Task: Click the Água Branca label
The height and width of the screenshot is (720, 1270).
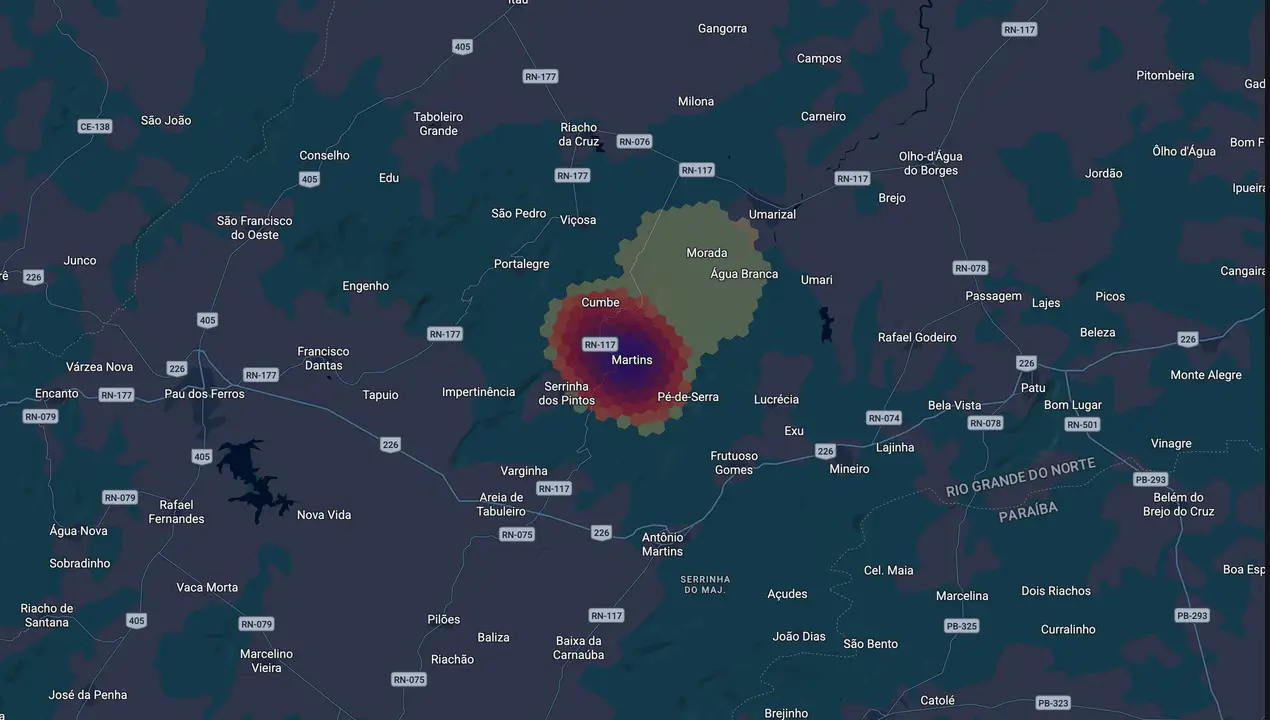Action: coord(744,274)
